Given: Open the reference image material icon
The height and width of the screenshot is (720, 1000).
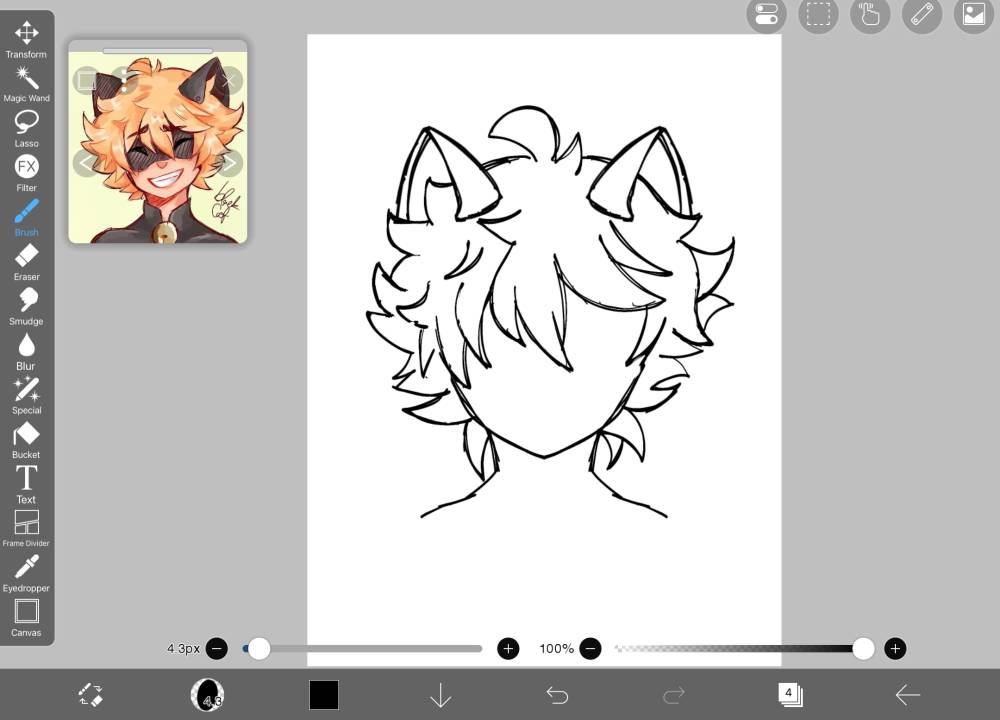Looking at the screenshot, I should click(974, 14).
